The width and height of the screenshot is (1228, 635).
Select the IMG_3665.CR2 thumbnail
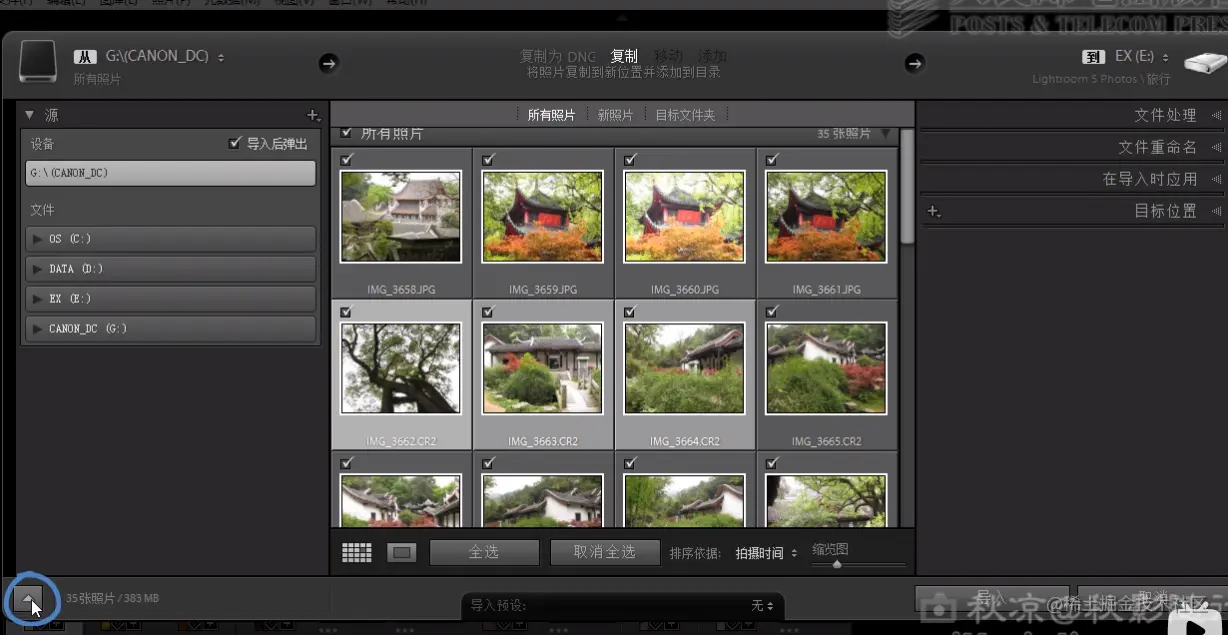(826, 368)
